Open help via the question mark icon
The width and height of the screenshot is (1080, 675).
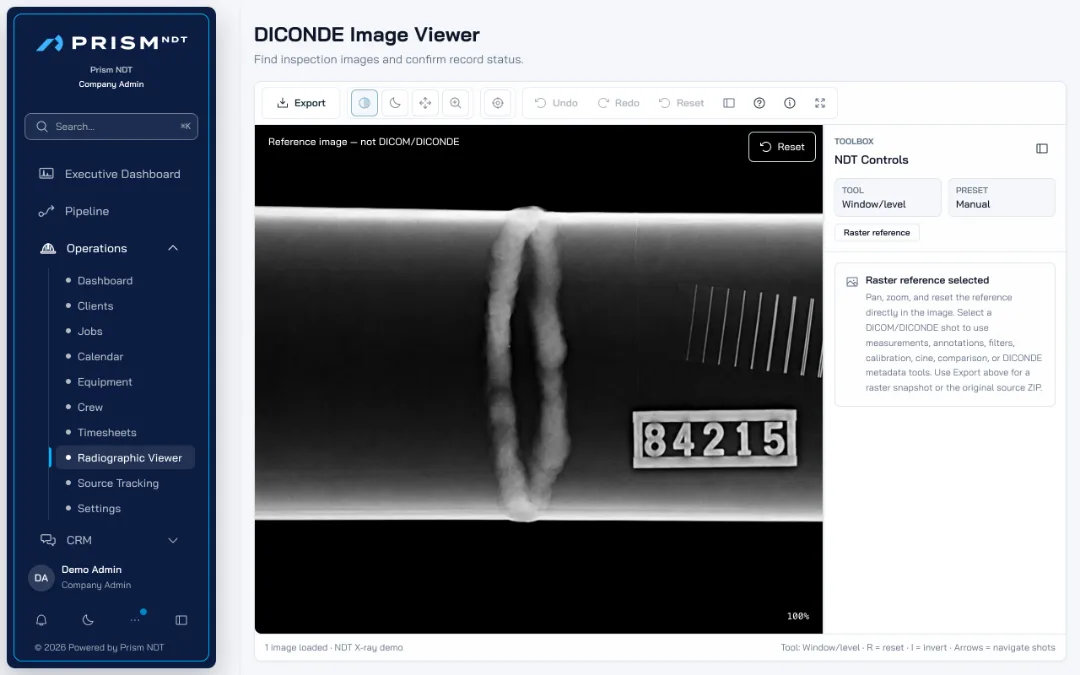pos(759,103)
